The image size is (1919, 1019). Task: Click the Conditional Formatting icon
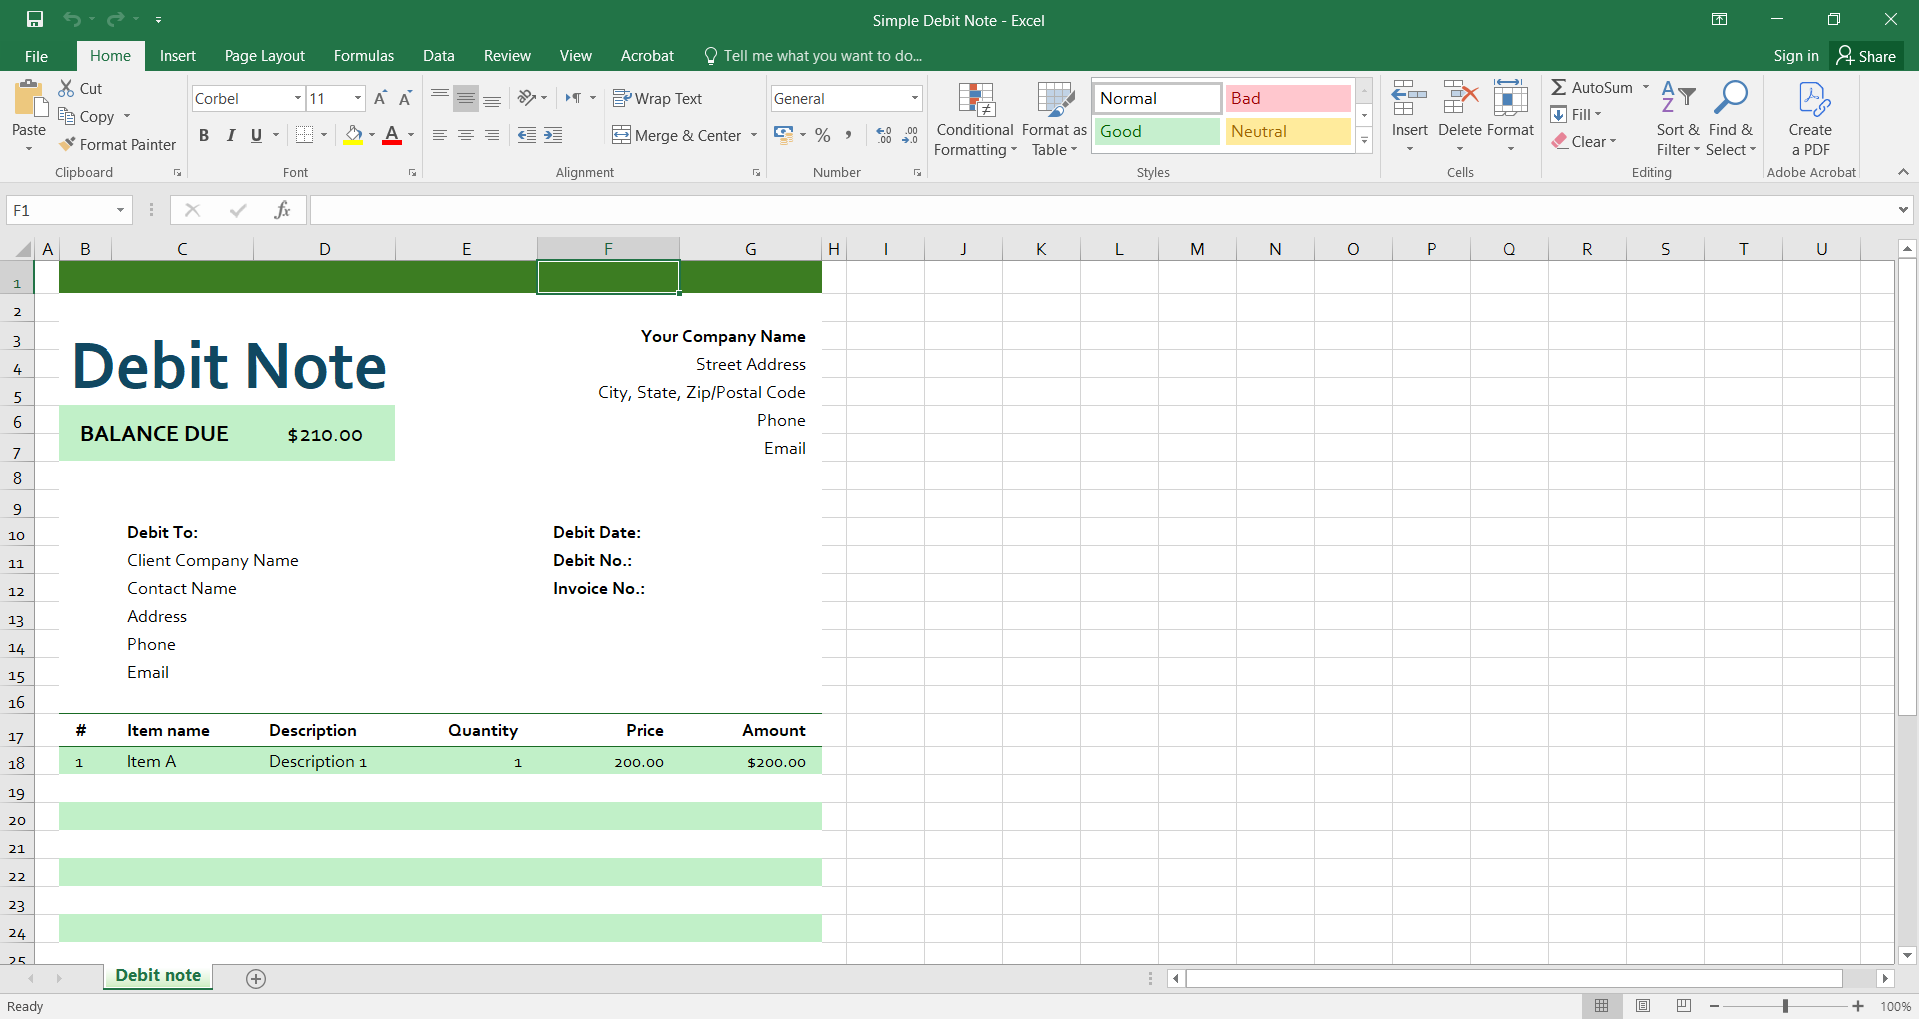[x=975, y=100]
